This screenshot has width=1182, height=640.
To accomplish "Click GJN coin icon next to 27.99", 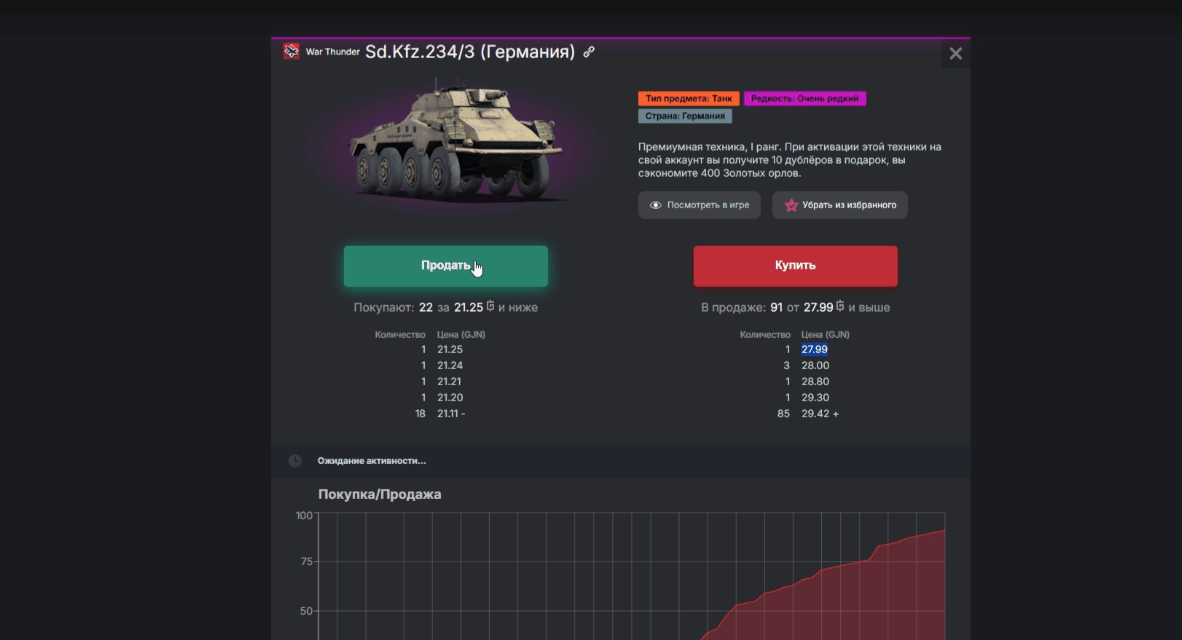I will [840, 306].
